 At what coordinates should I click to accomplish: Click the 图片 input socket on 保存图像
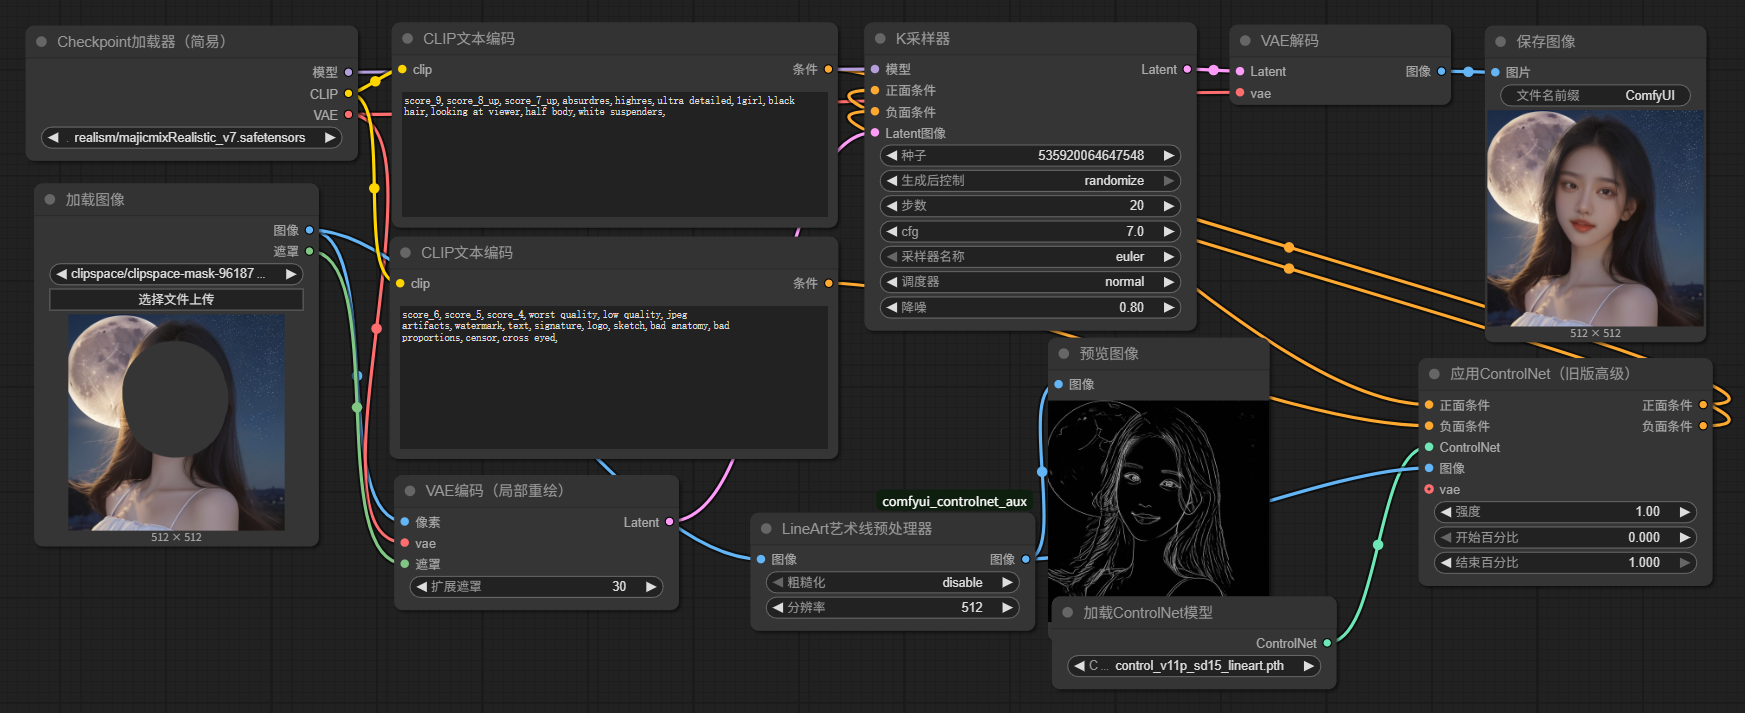point(1495,72)
